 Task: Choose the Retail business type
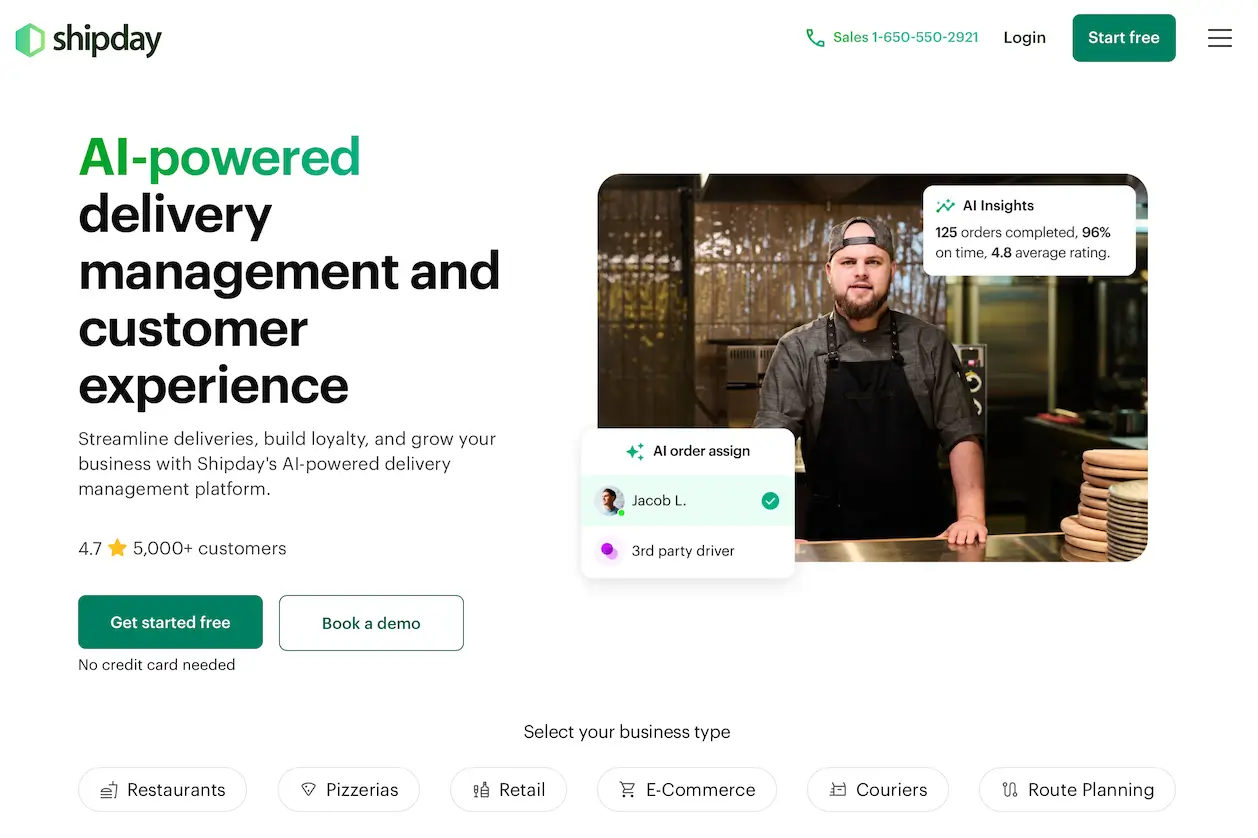click(x=508, y=790)
